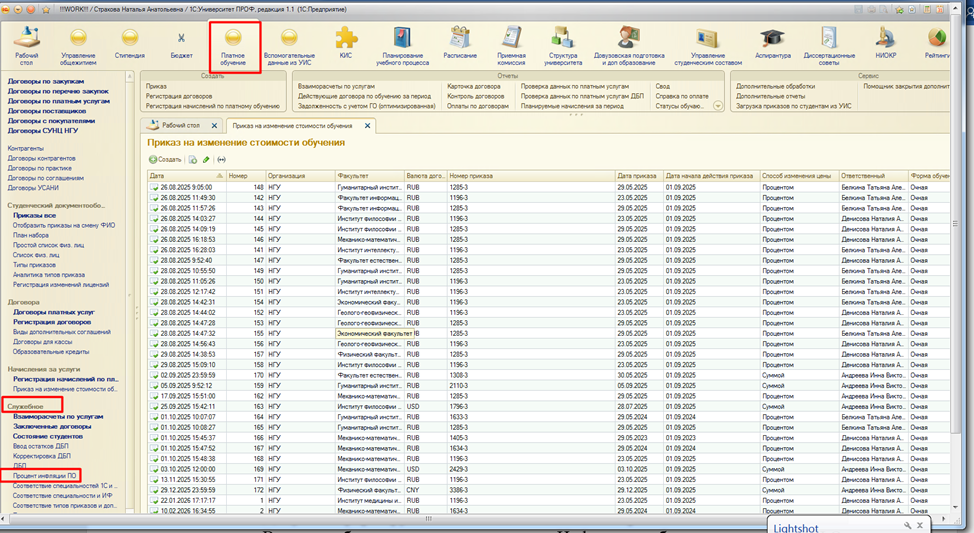Image resolution: width=974 pixels, height=533 pixels.
Task: Select the row with order number 148
Action: (258, 186)
